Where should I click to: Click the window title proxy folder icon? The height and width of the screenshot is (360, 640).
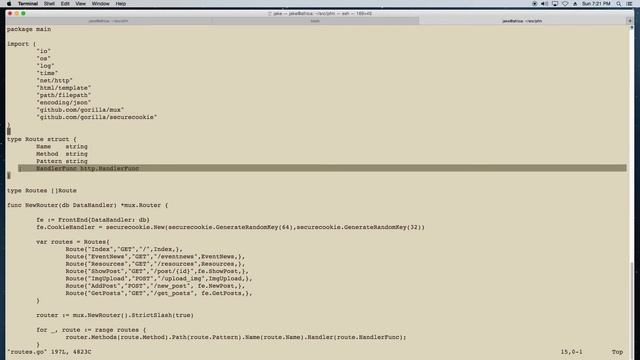point(269,13)
